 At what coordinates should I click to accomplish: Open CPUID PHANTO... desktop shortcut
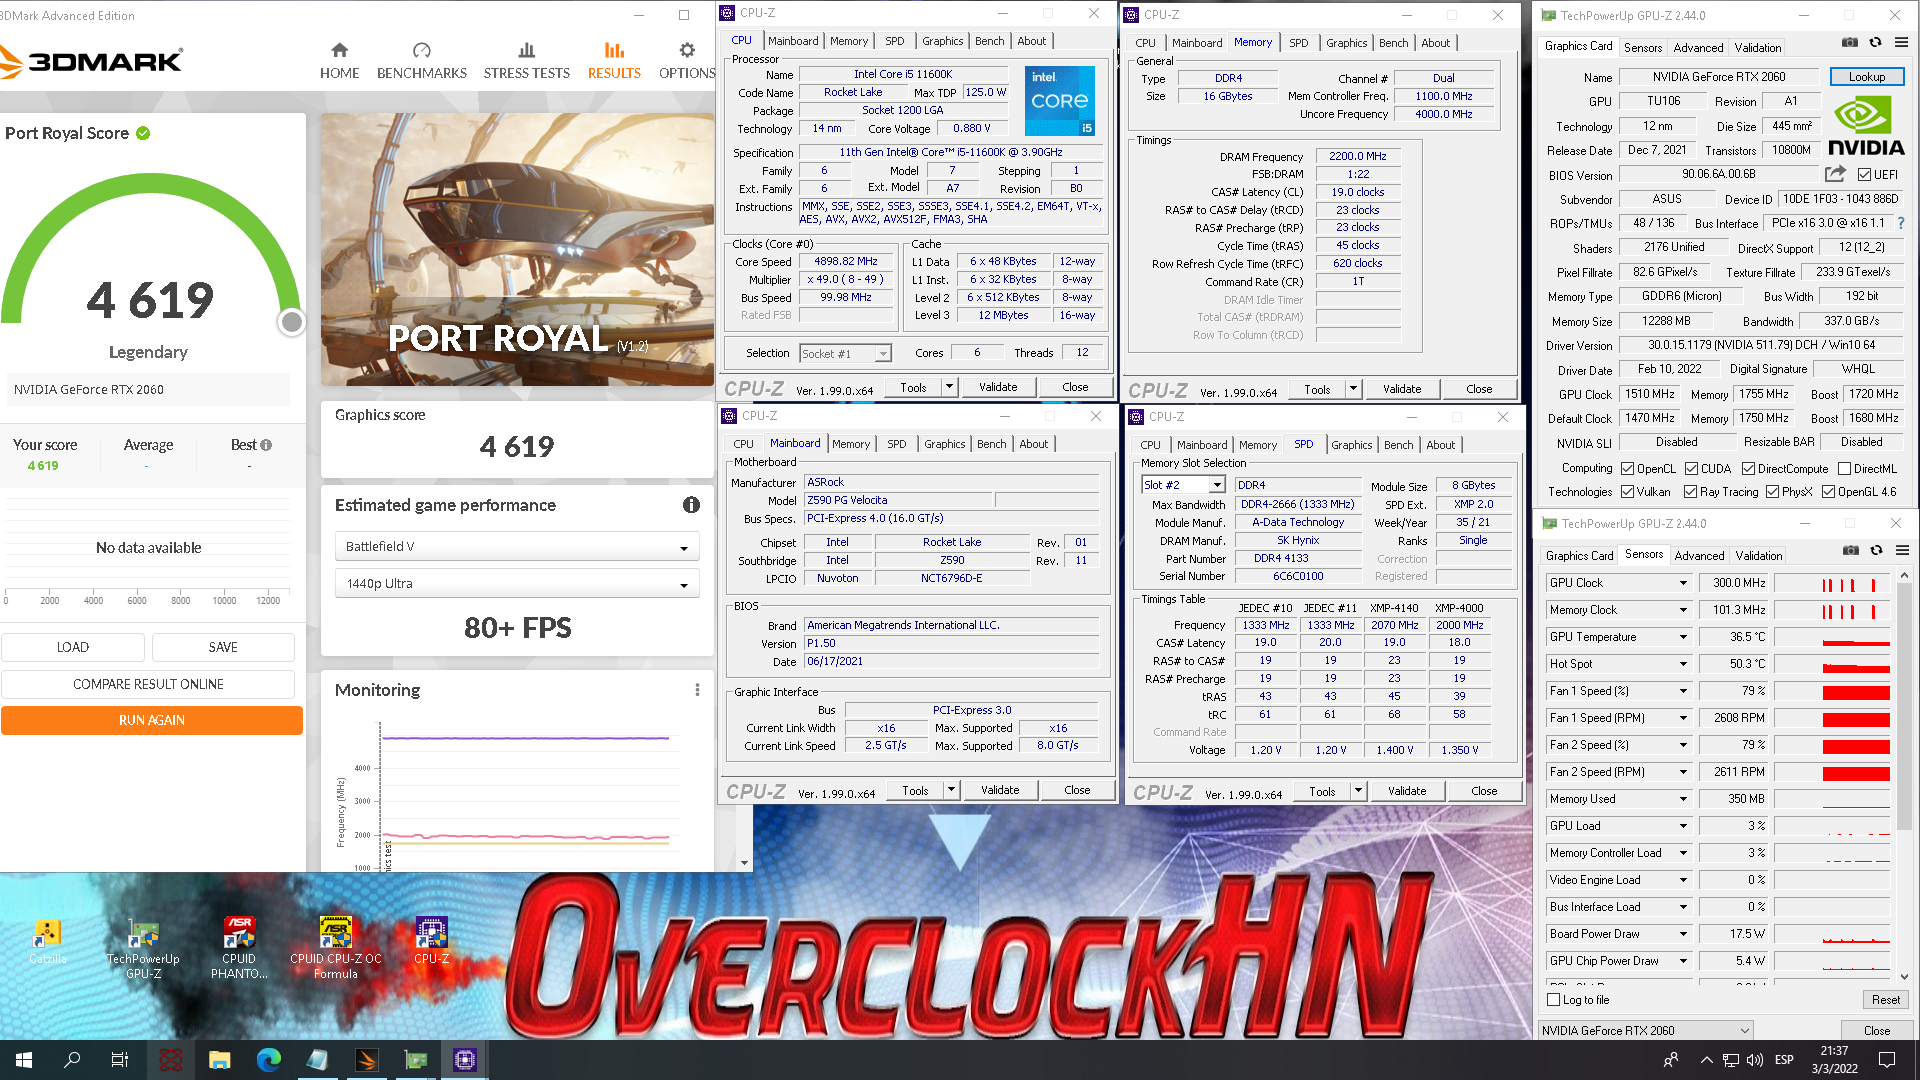click(239, 948)
